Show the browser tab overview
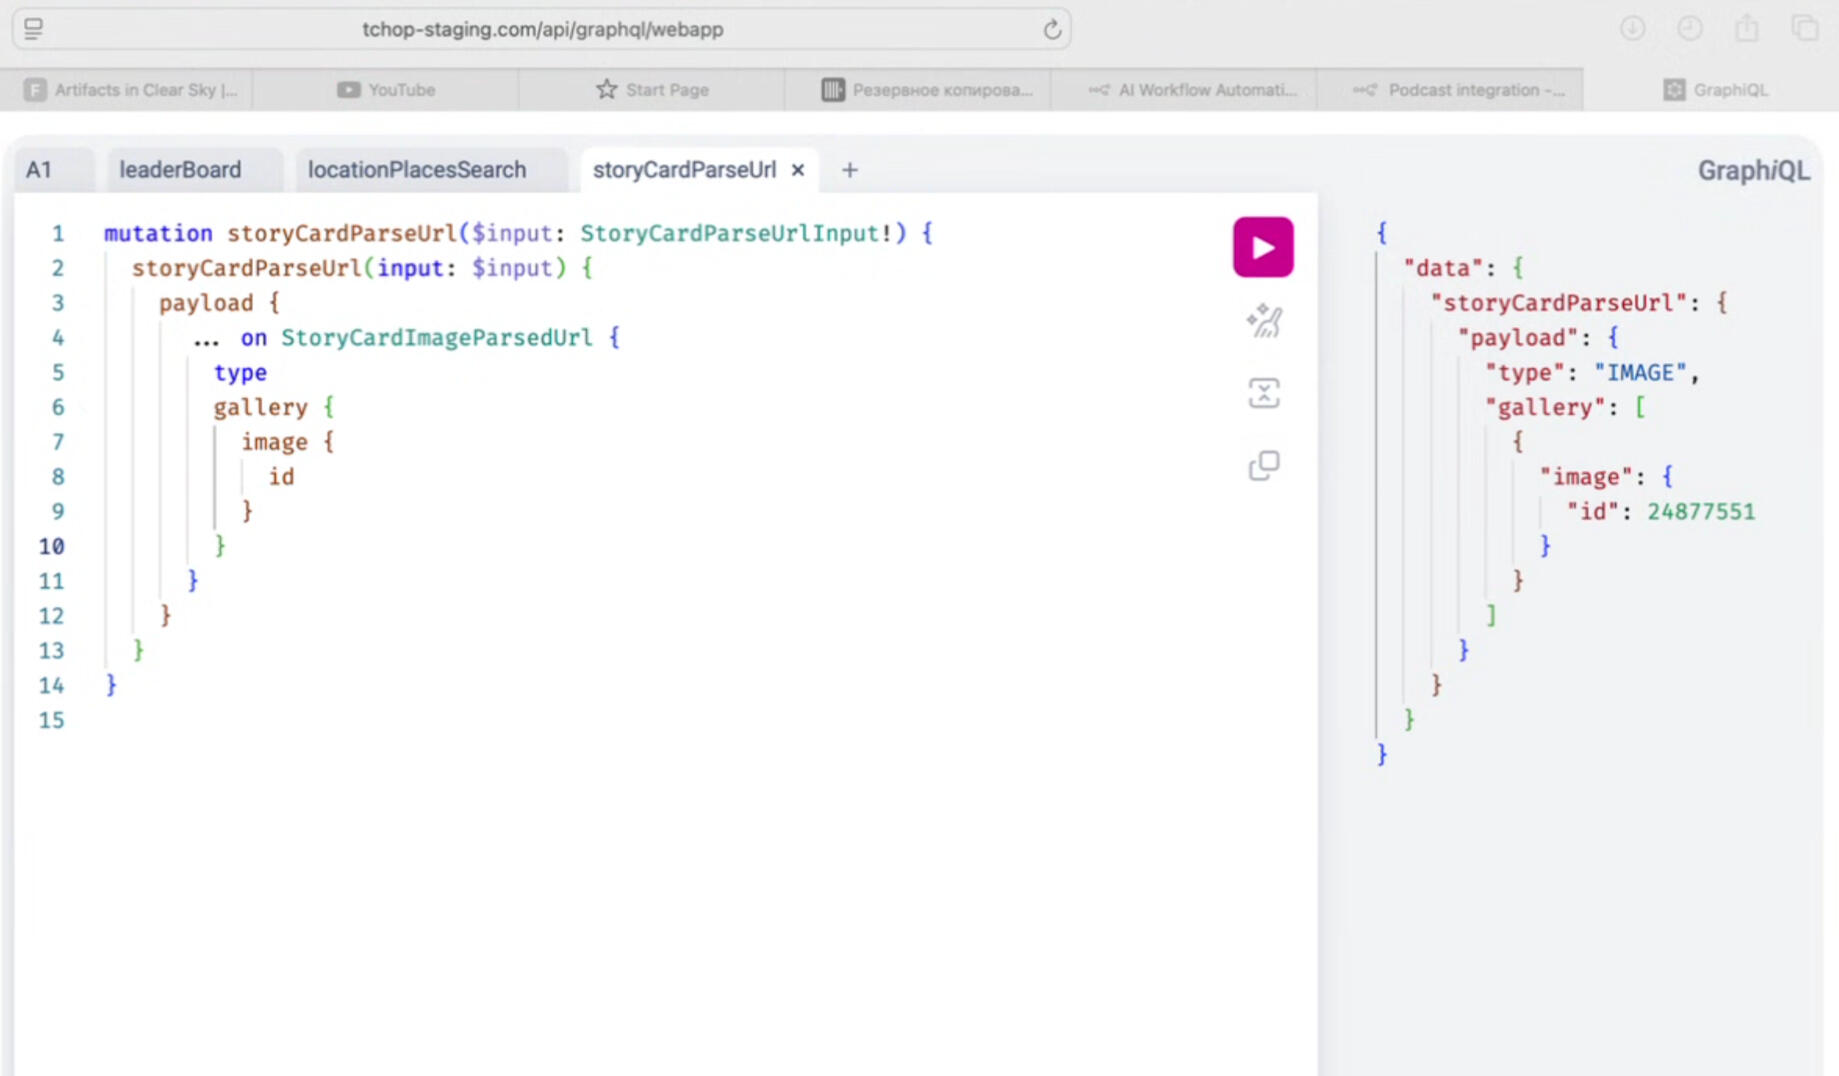The image size is (1839, 1076). 1804,29
